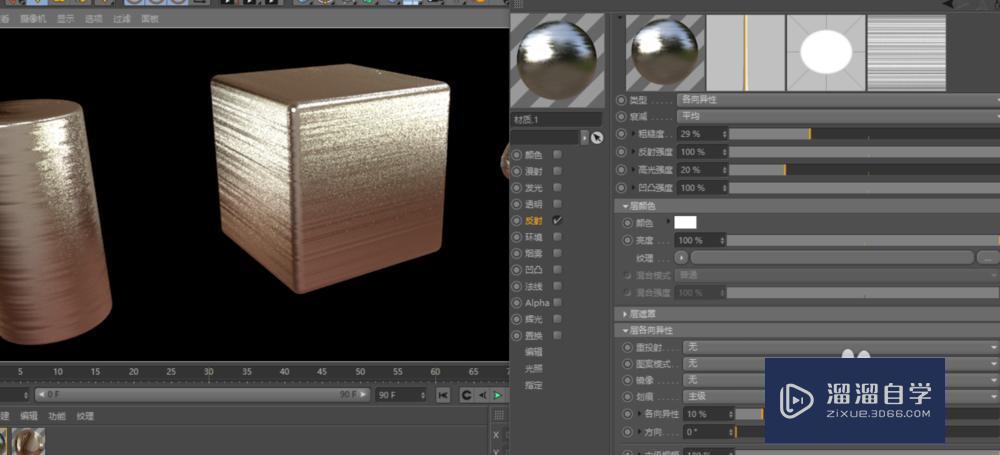Viewport: 1000px width, 455px height.
Task: Click the texture load circle button next to 纹理
Action: 682,258
